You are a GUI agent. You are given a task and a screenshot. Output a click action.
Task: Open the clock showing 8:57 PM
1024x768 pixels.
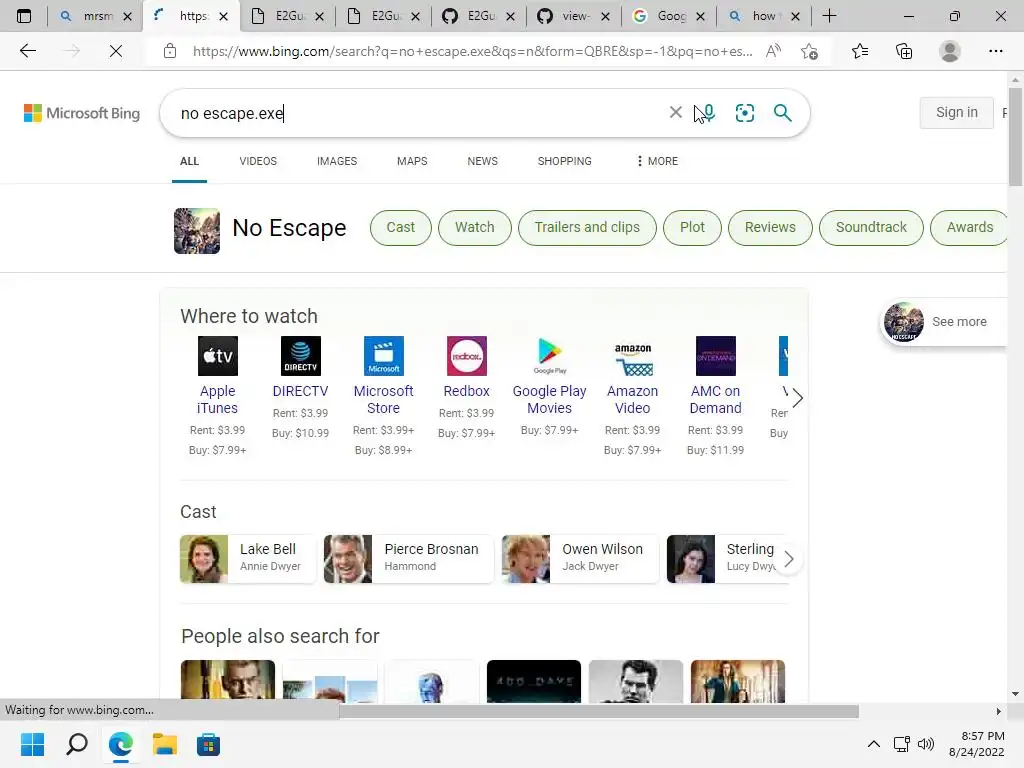click(x=976, y=744)
